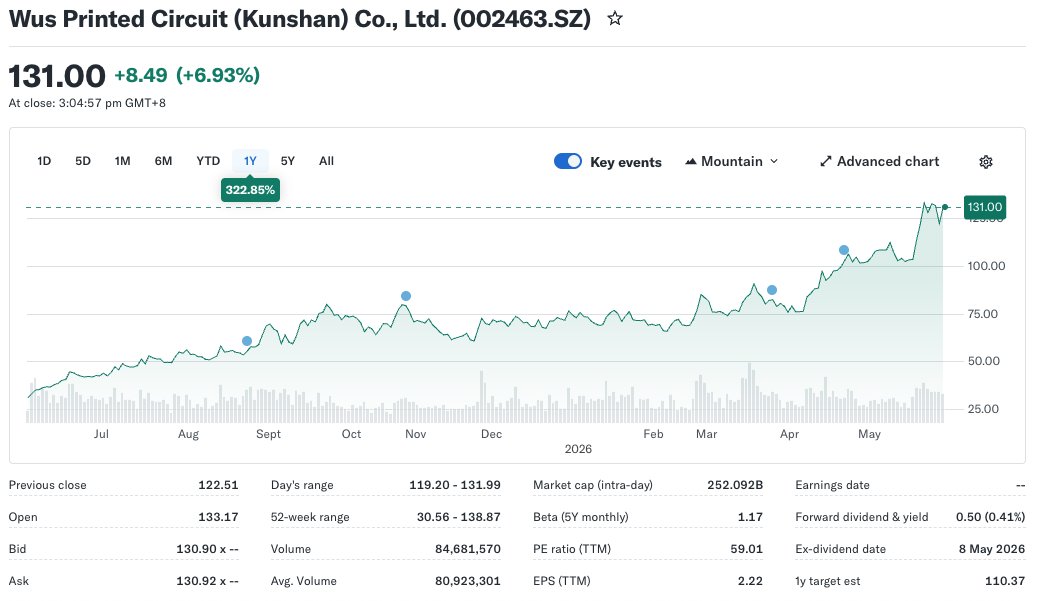Click key event marker near September
Image resolution: width=1040 pixels, height=601 pixels.
pyautogui.click(x=247, y=341)
